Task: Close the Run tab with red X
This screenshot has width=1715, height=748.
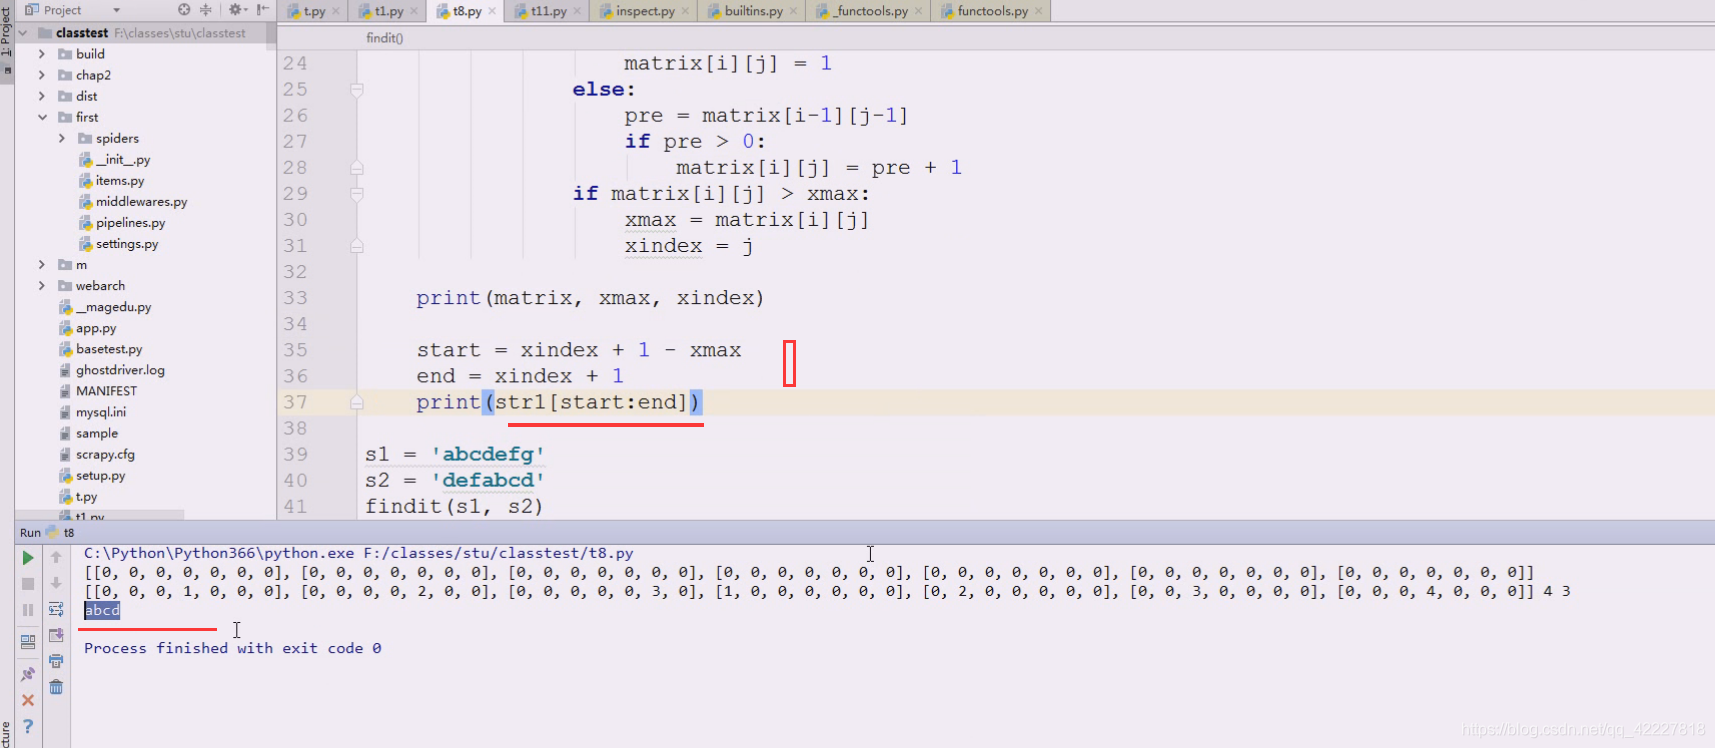Action: (28, 700)
